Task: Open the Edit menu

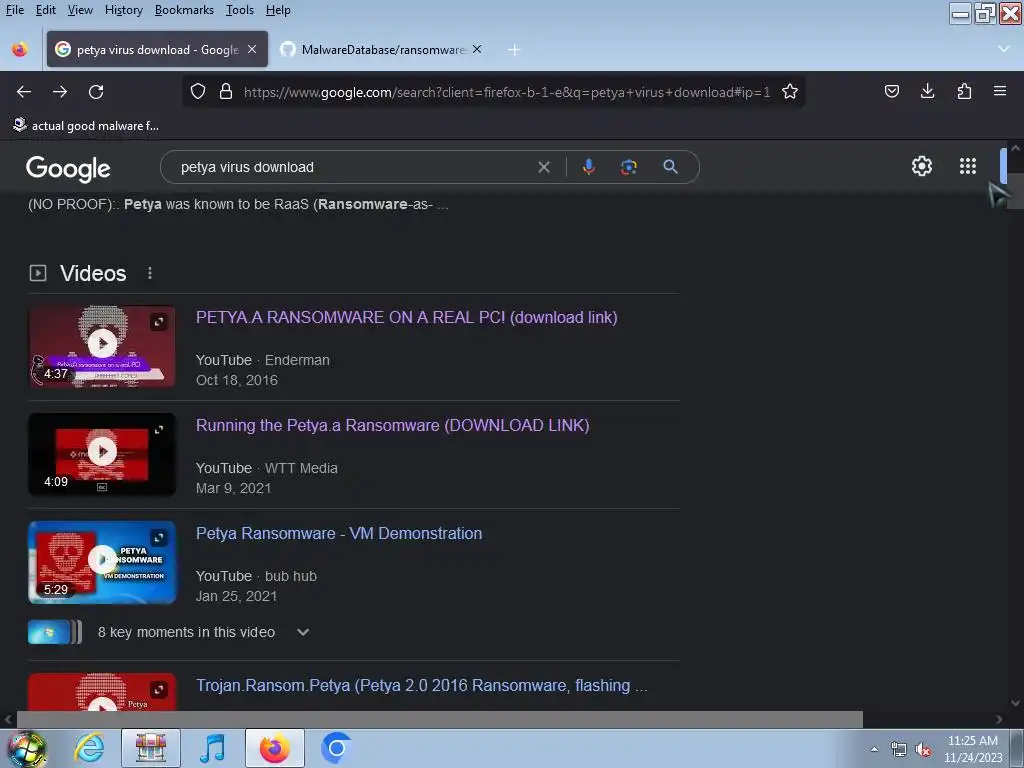Action: (x=45, y=10)
